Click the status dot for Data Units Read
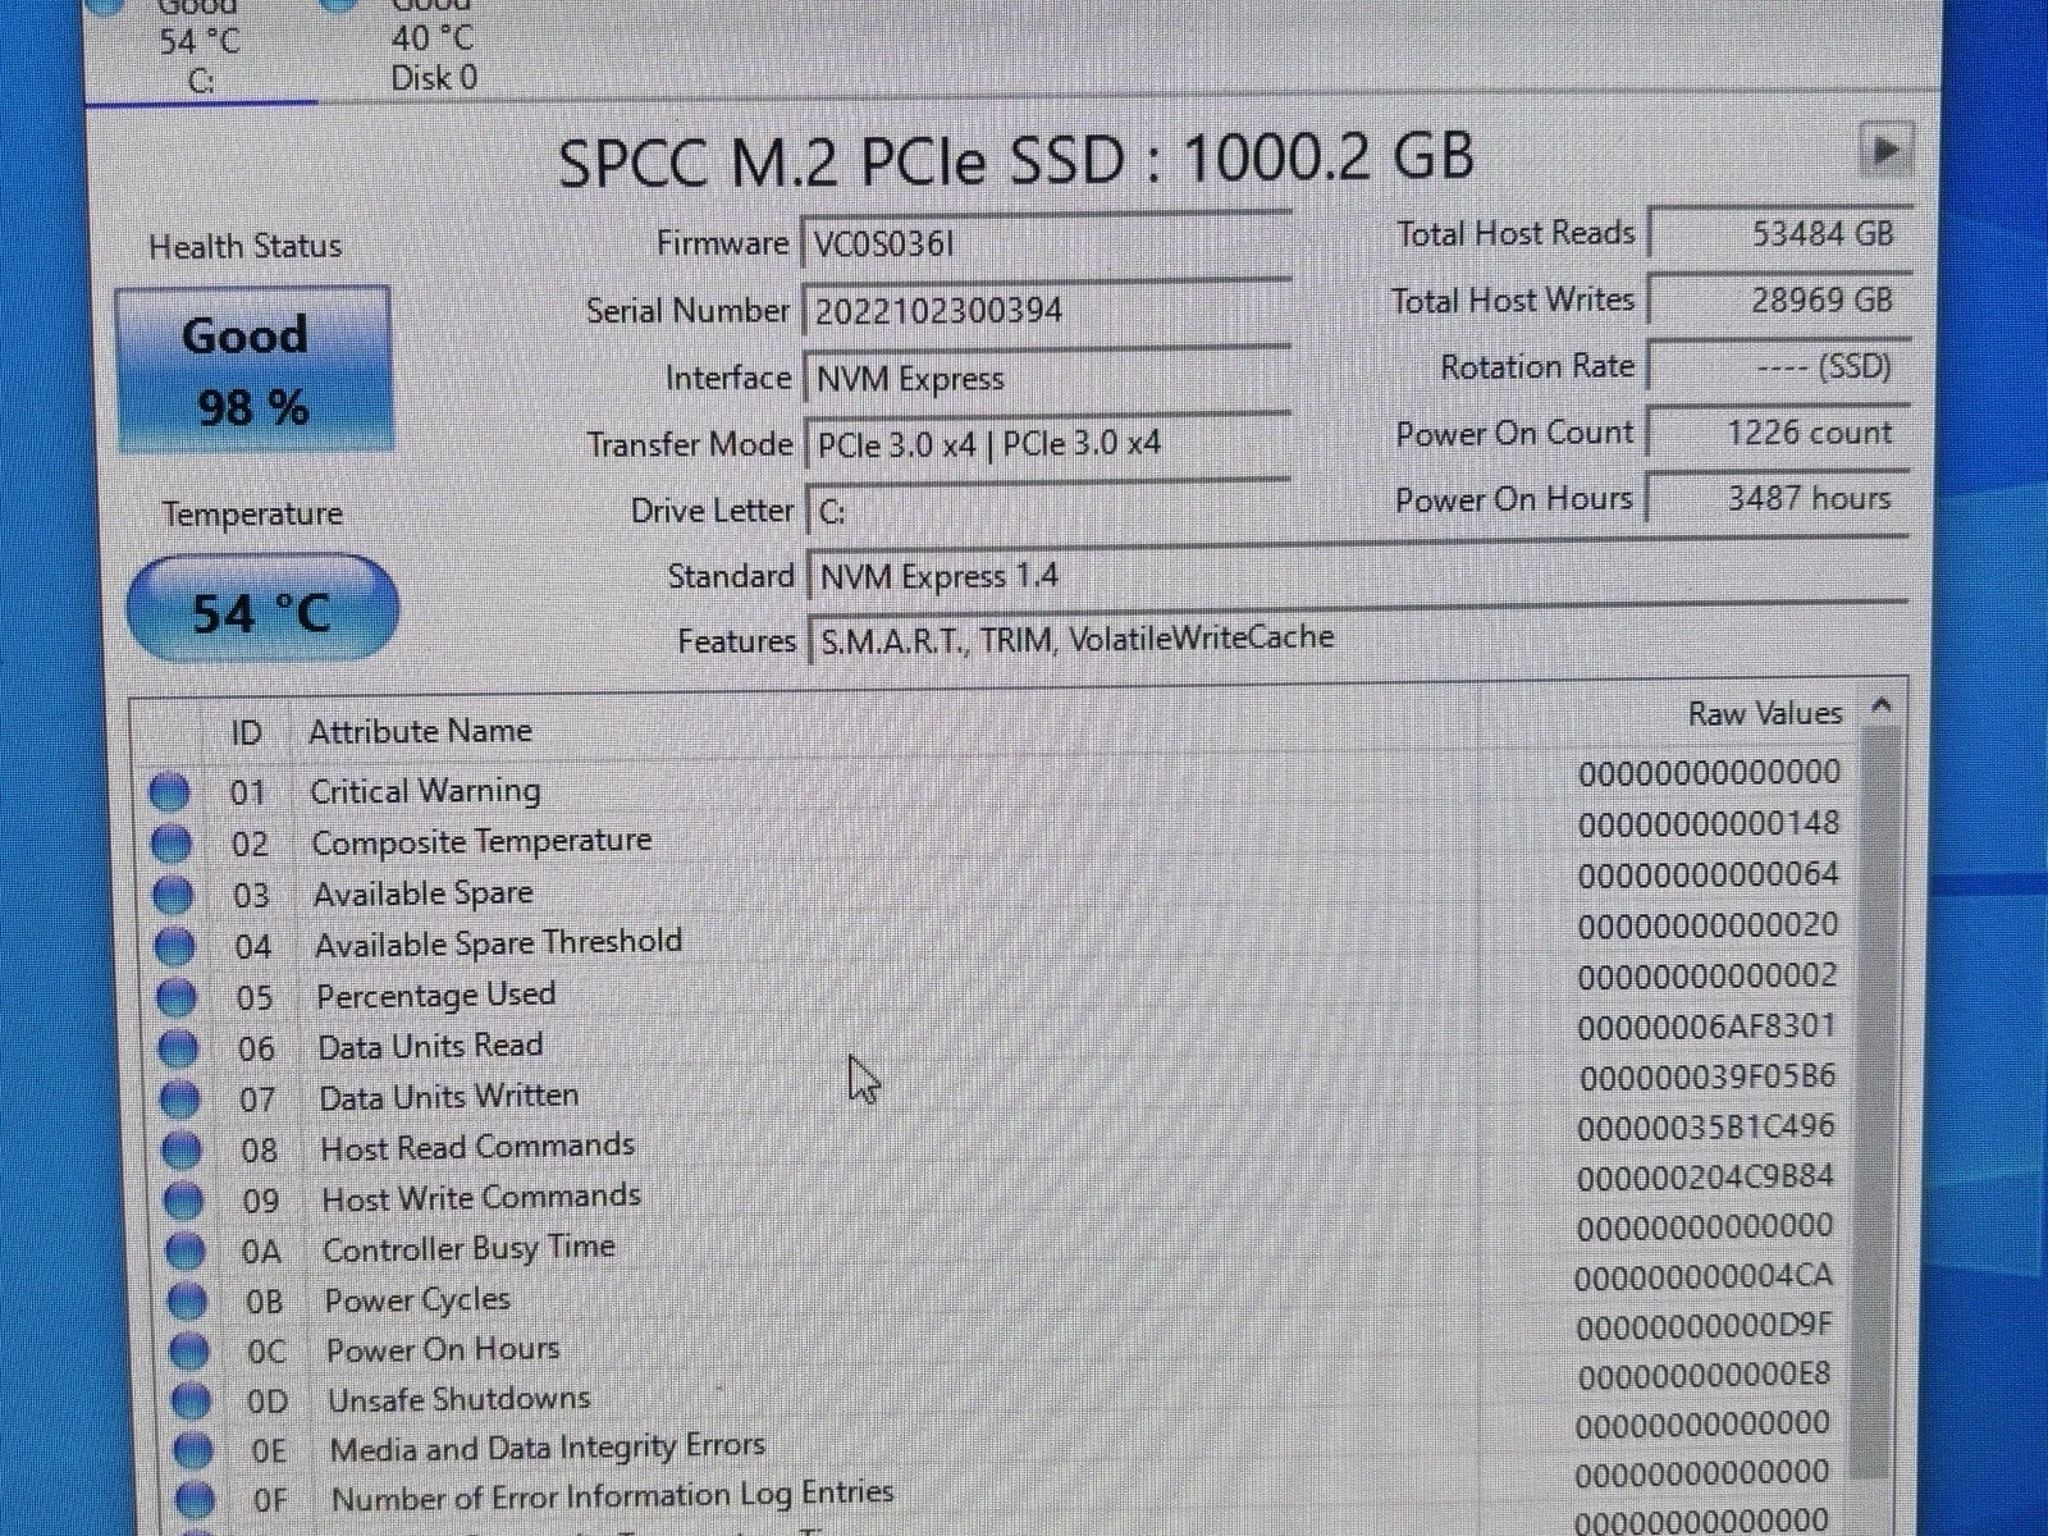Screen dimensions: 2048x1536 (179, 1048)
